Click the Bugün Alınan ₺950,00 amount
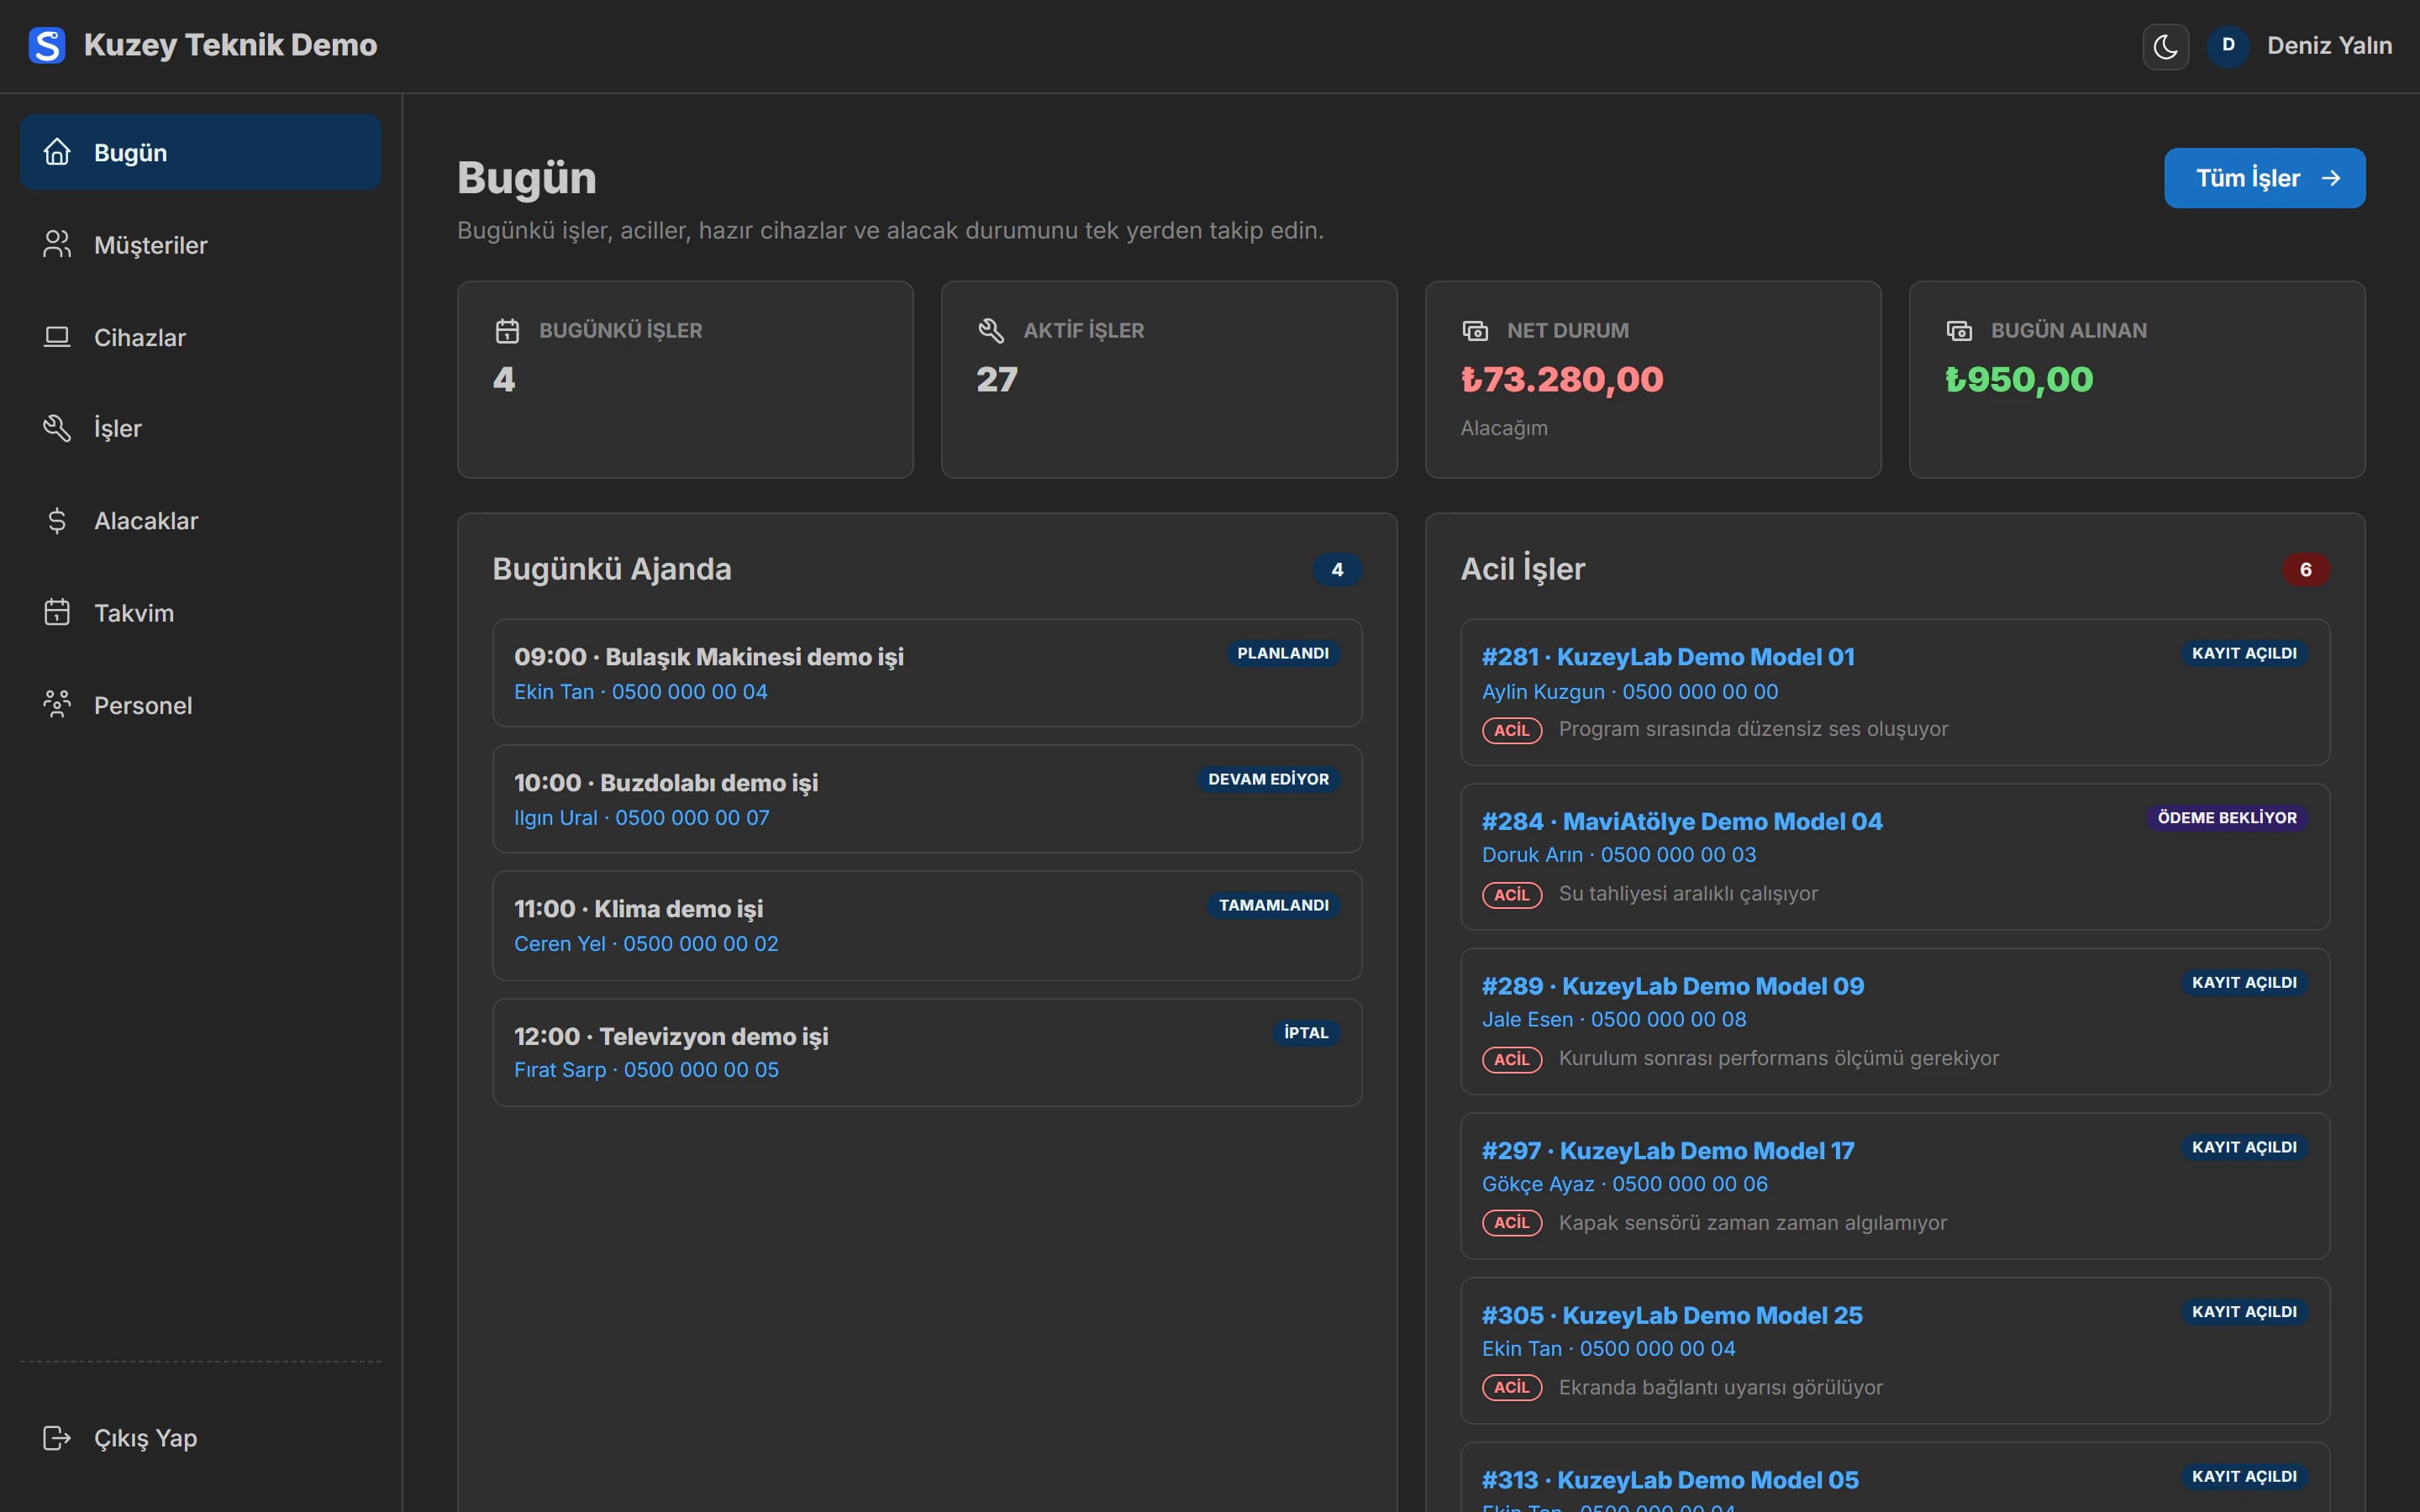Viewport: 2420px width, 1512px height. 2019,380
